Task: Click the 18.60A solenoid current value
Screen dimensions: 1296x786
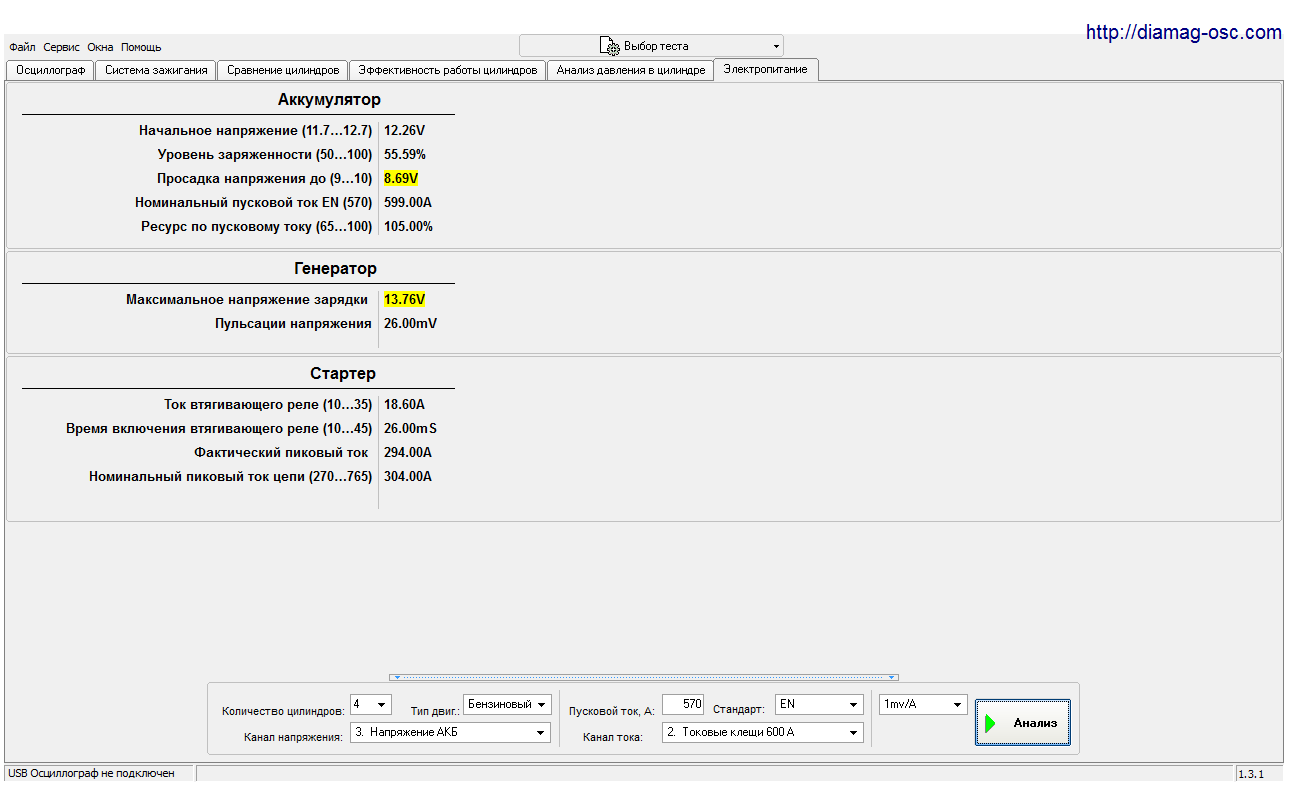Action: pyautogui.click(x=404, y=405)
